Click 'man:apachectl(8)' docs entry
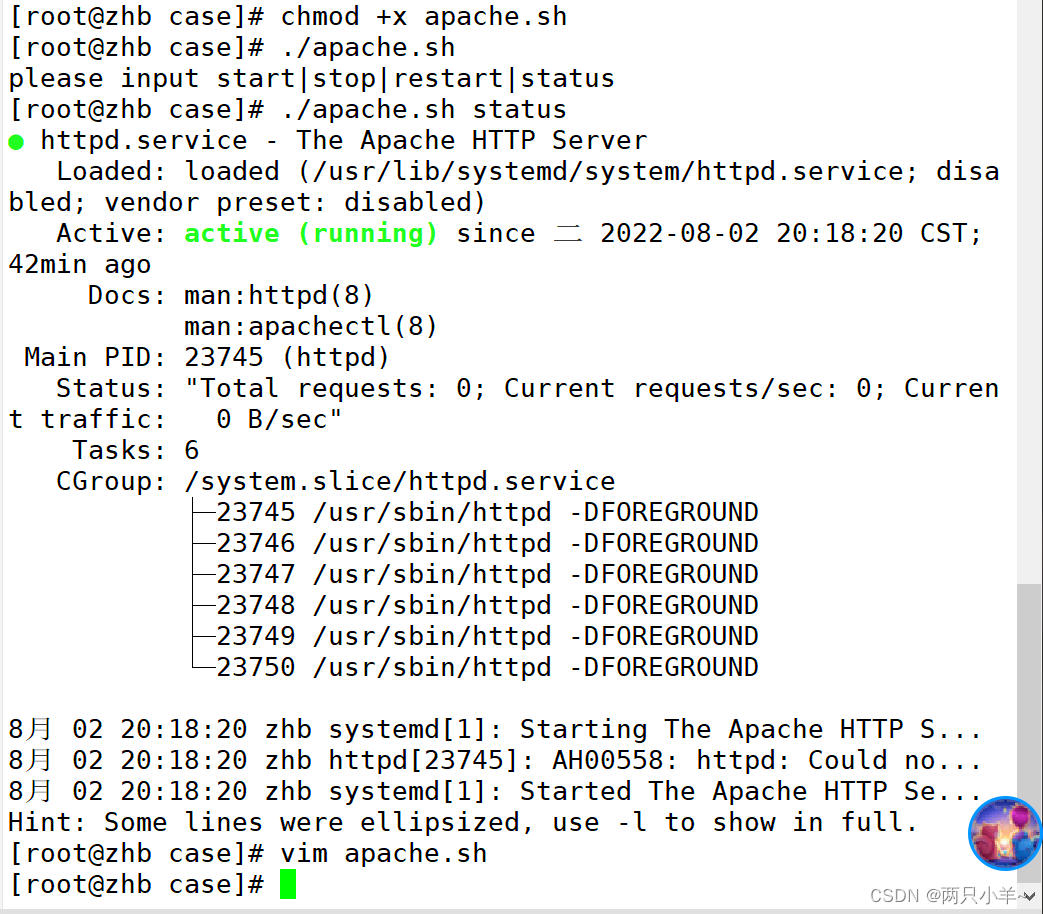This screenshot has height=914, width=1043. [x=311, y=327]
